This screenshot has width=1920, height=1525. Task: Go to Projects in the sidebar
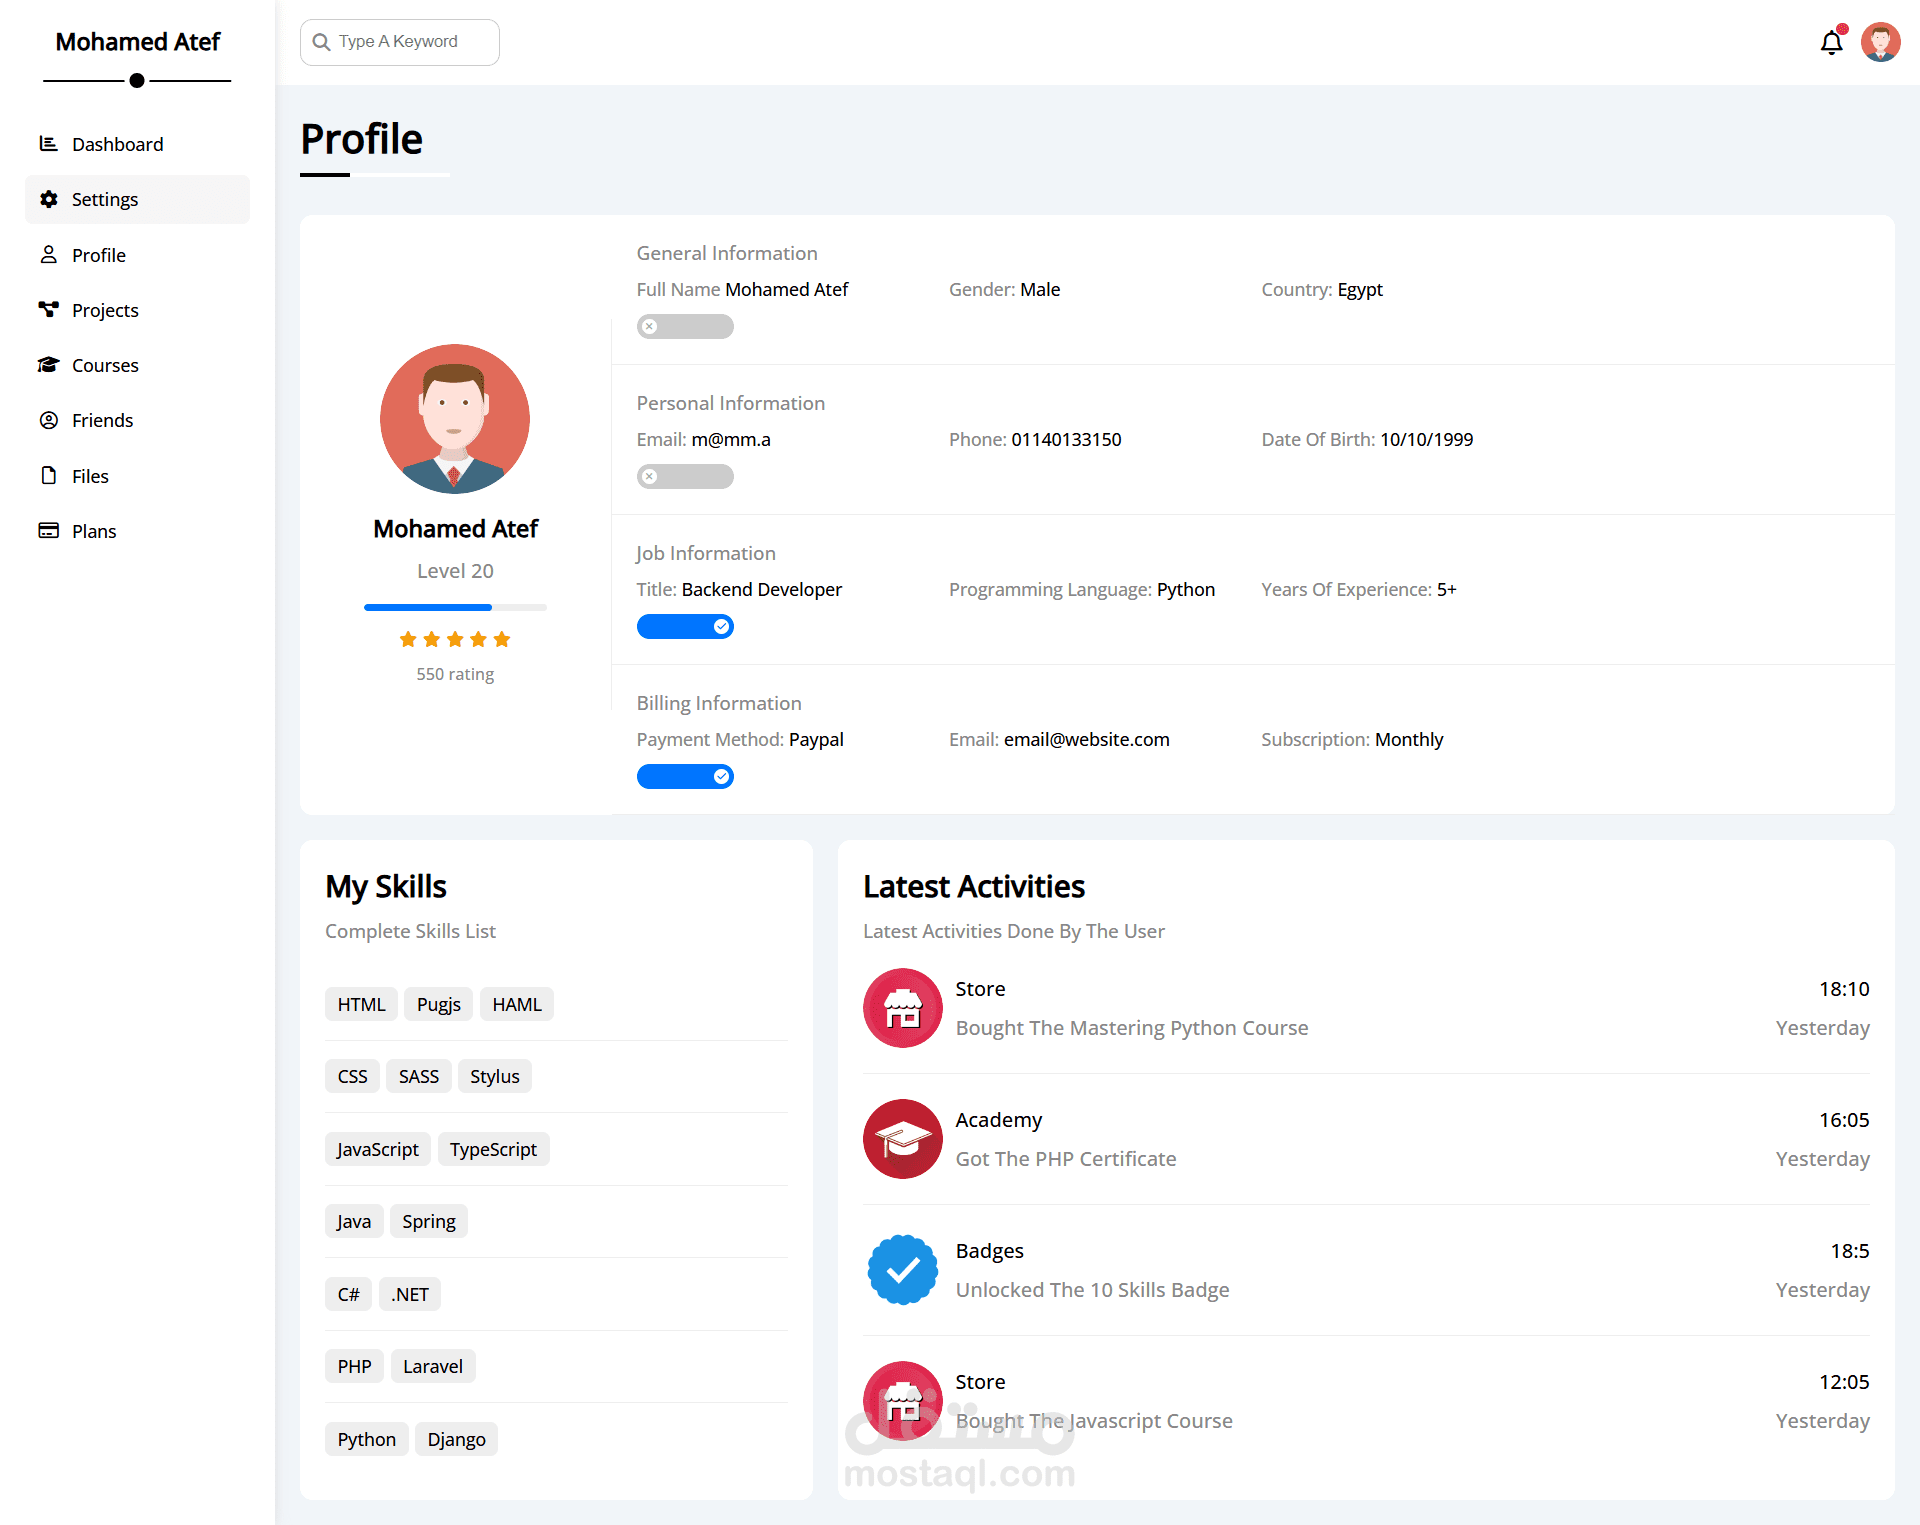(105, 310)
